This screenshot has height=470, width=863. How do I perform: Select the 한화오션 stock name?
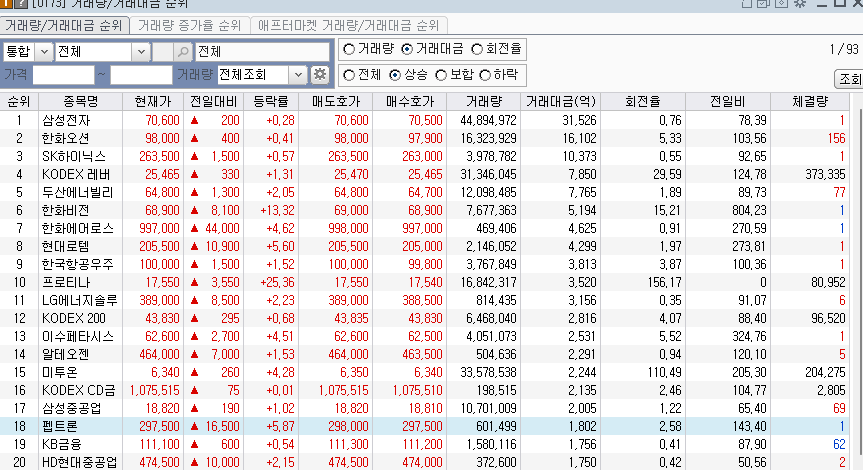65,138
